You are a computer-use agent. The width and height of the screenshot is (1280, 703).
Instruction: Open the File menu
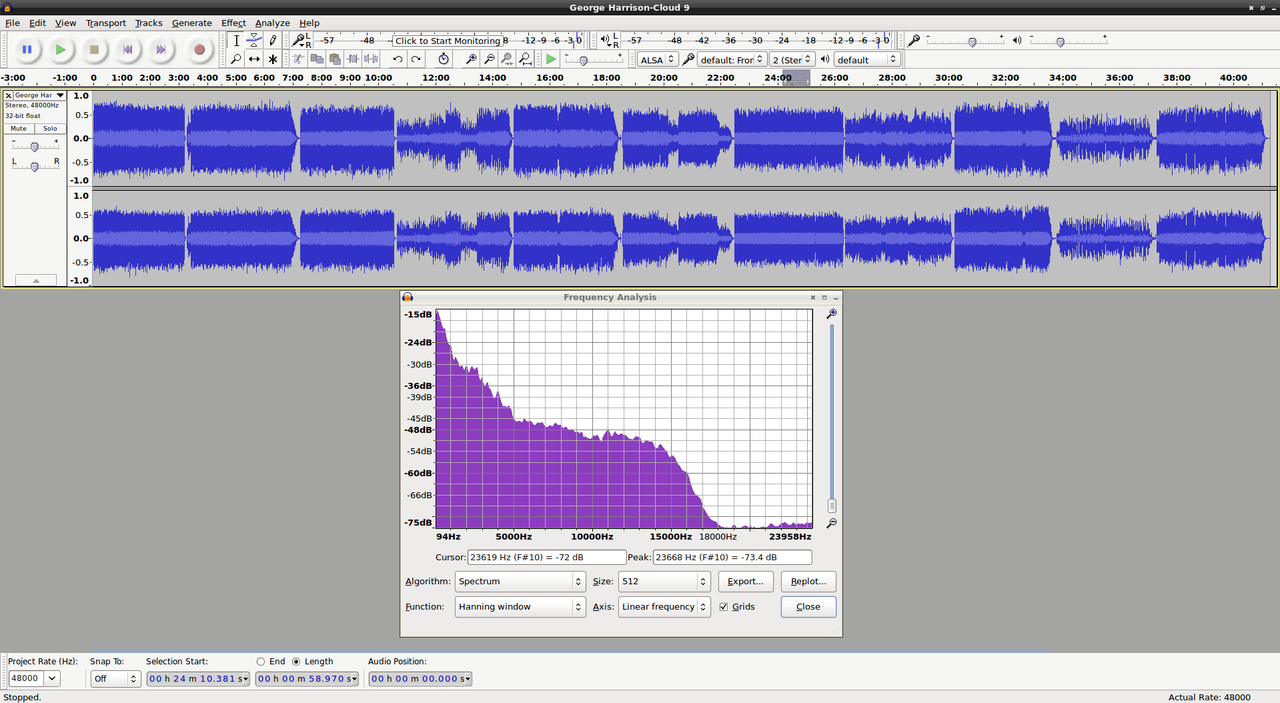pyautogui.click(x=12, y=22)
